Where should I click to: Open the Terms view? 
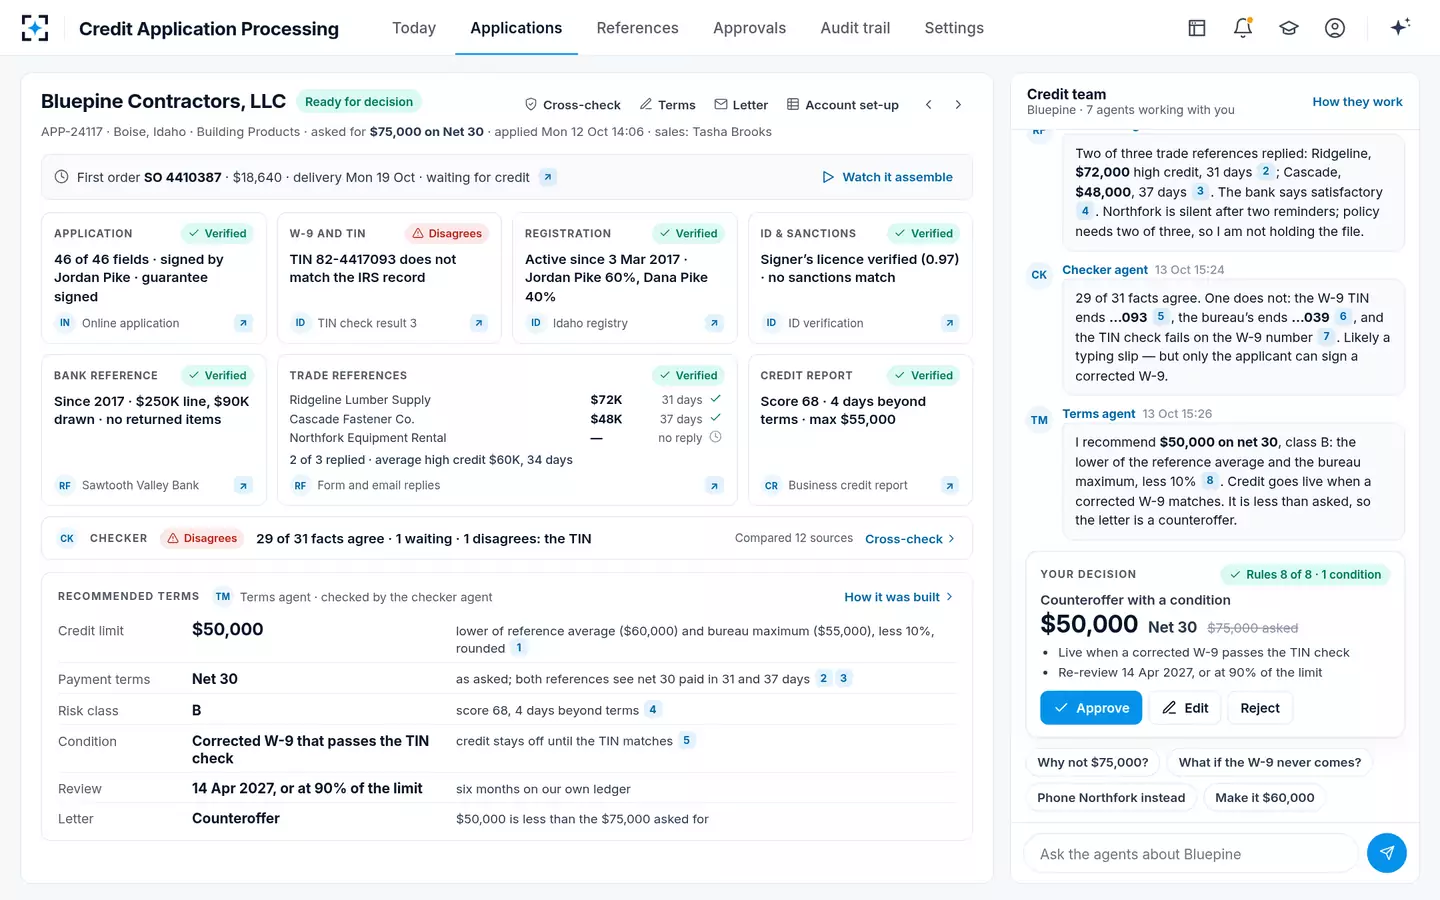coord(668,104)
